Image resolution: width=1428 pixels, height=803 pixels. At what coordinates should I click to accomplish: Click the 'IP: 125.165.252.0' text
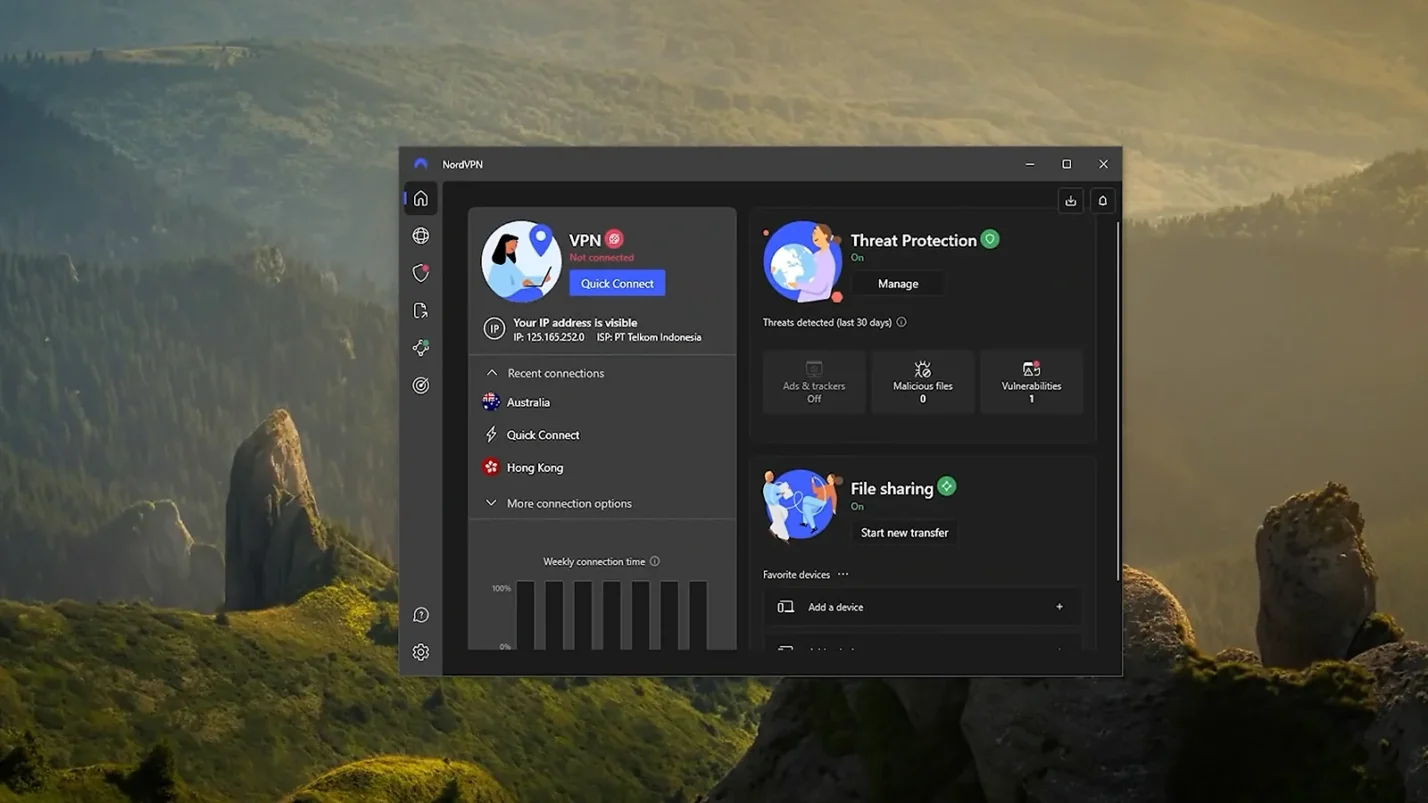click(549, 337)
